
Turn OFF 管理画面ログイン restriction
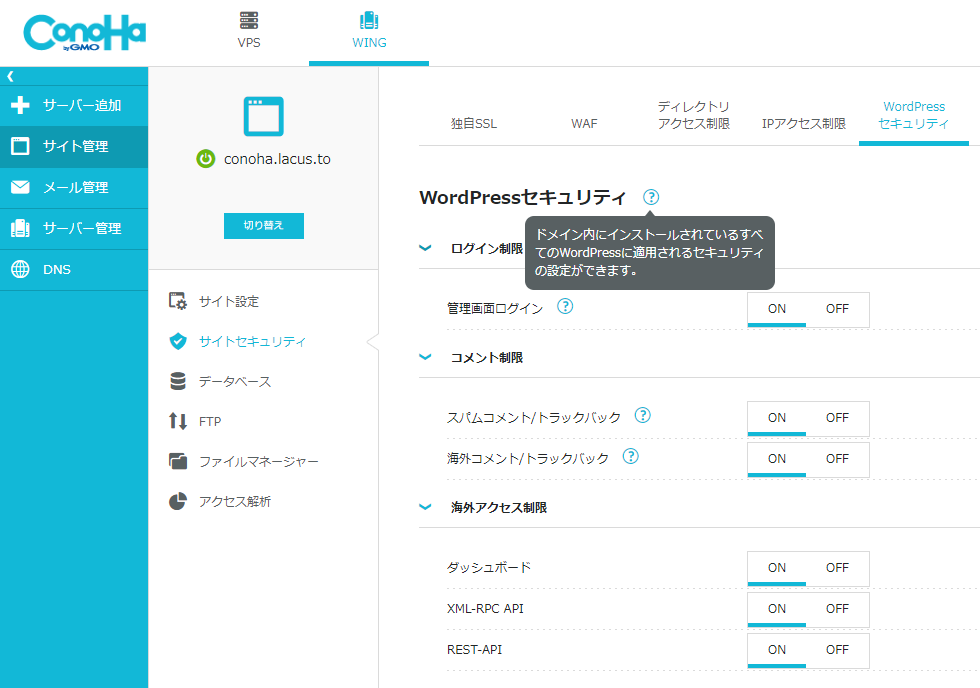(837, 309)
